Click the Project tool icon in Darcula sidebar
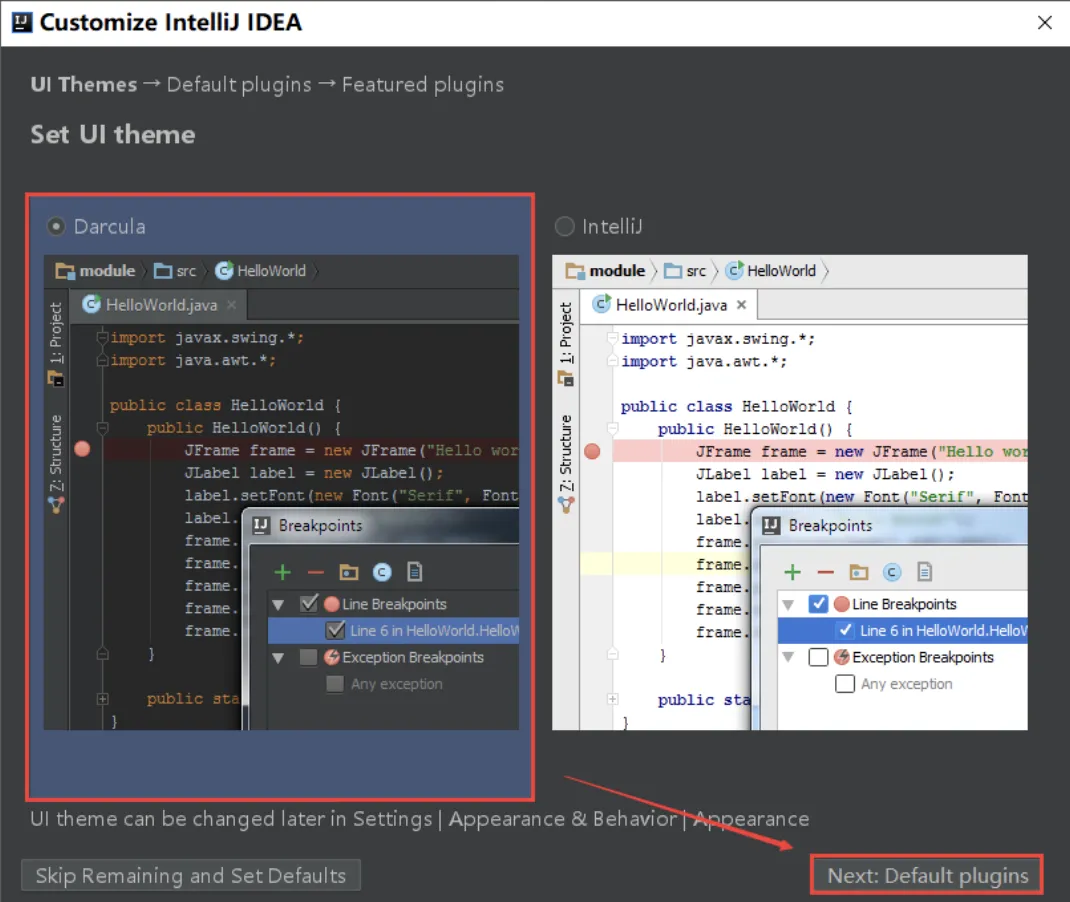This screenshot has width=1070, height=902. (56, 378)
